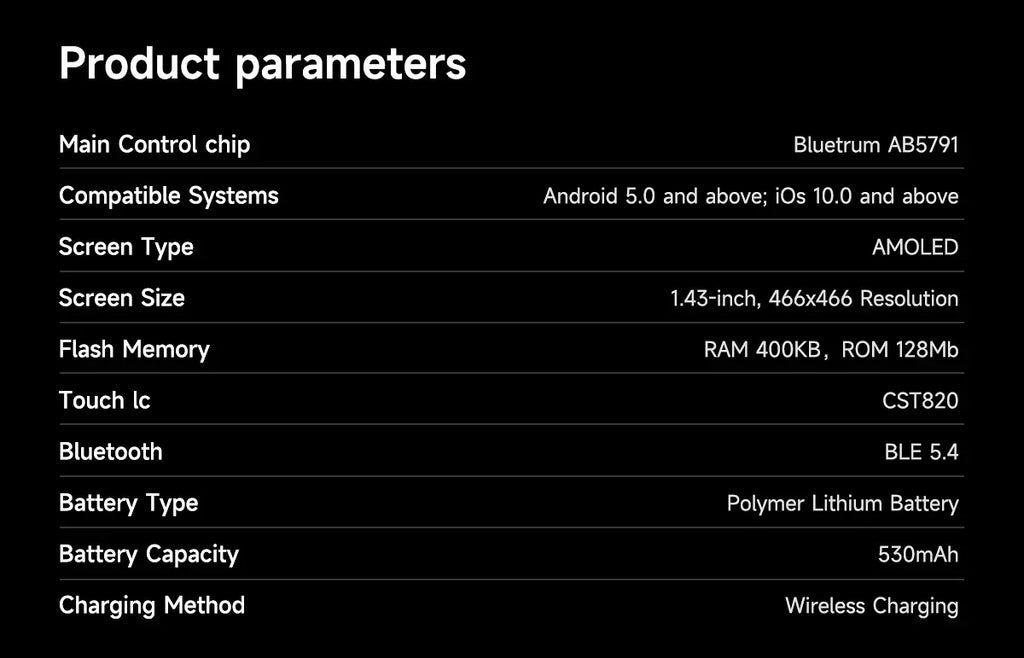Click the 1.43-inch 466x466 Resolution value
The image size is (1024, 658).
[x=814, y=298]
